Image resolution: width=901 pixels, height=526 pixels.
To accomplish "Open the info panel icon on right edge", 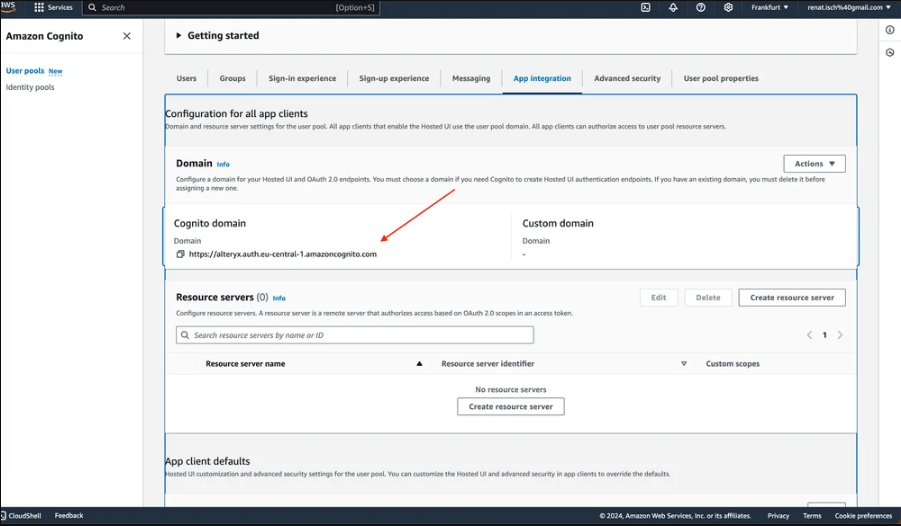I will point(890,30).
